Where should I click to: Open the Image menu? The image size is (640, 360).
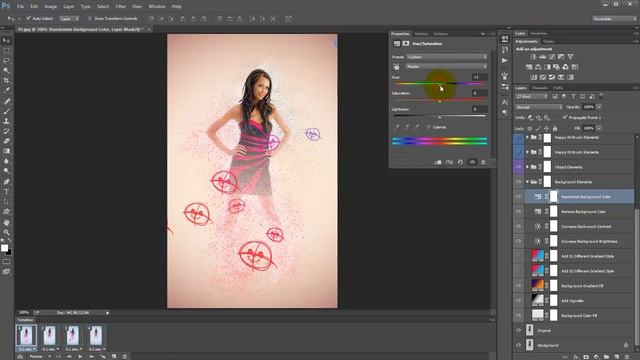pos(50,7)
